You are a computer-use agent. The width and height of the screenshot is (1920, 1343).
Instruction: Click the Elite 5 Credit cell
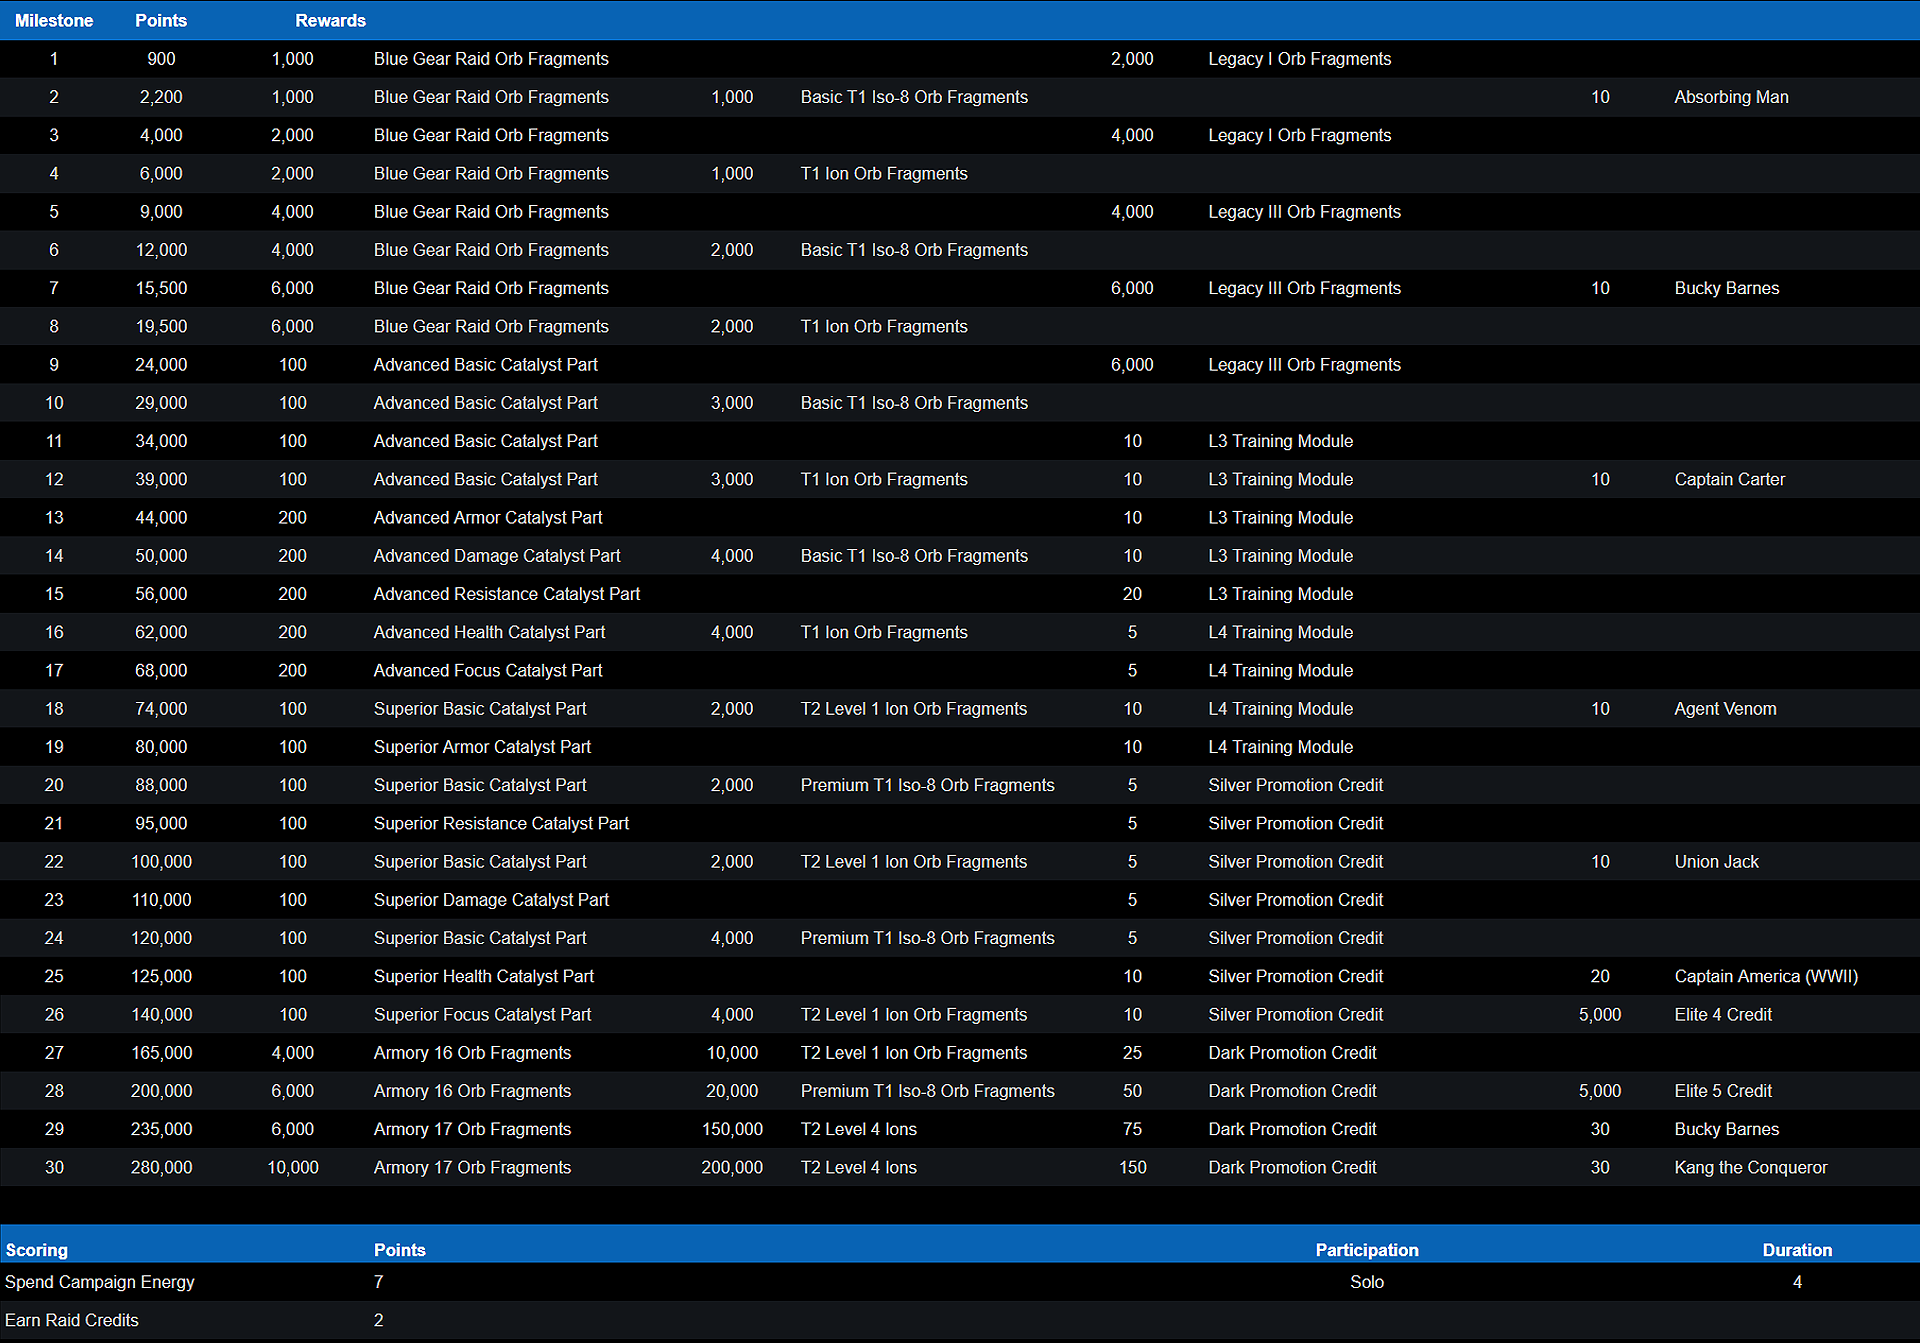point(1723,1091)
